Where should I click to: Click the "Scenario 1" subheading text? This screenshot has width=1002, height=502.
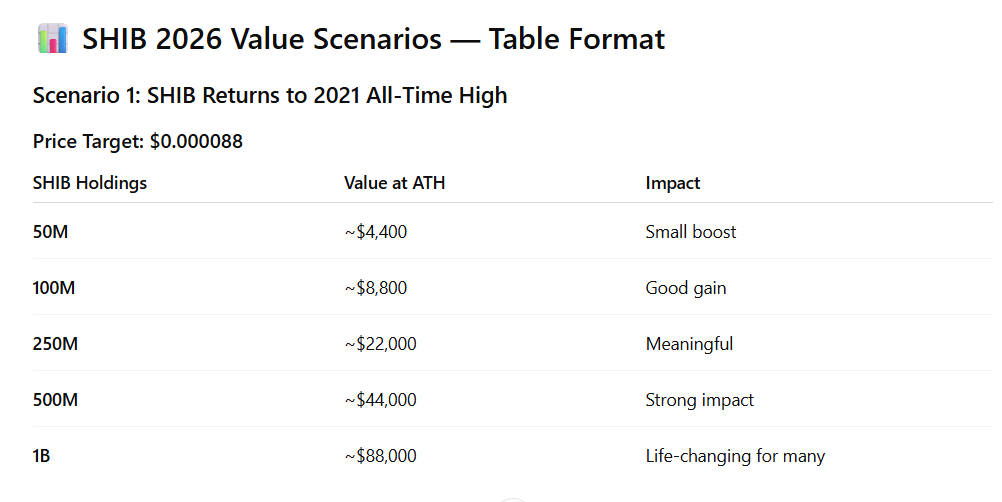click(270, 96)
